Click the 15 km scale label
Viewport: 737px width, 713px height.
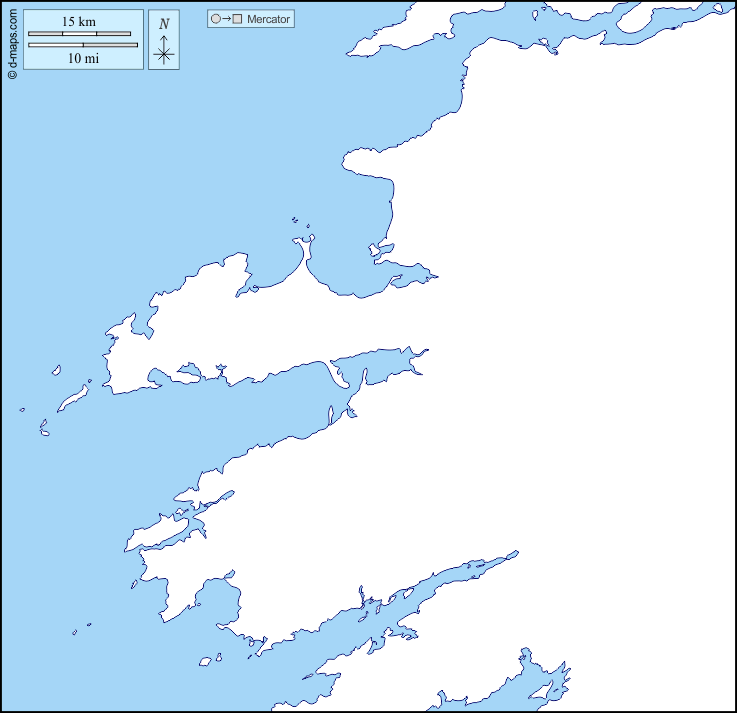(78, 22)
